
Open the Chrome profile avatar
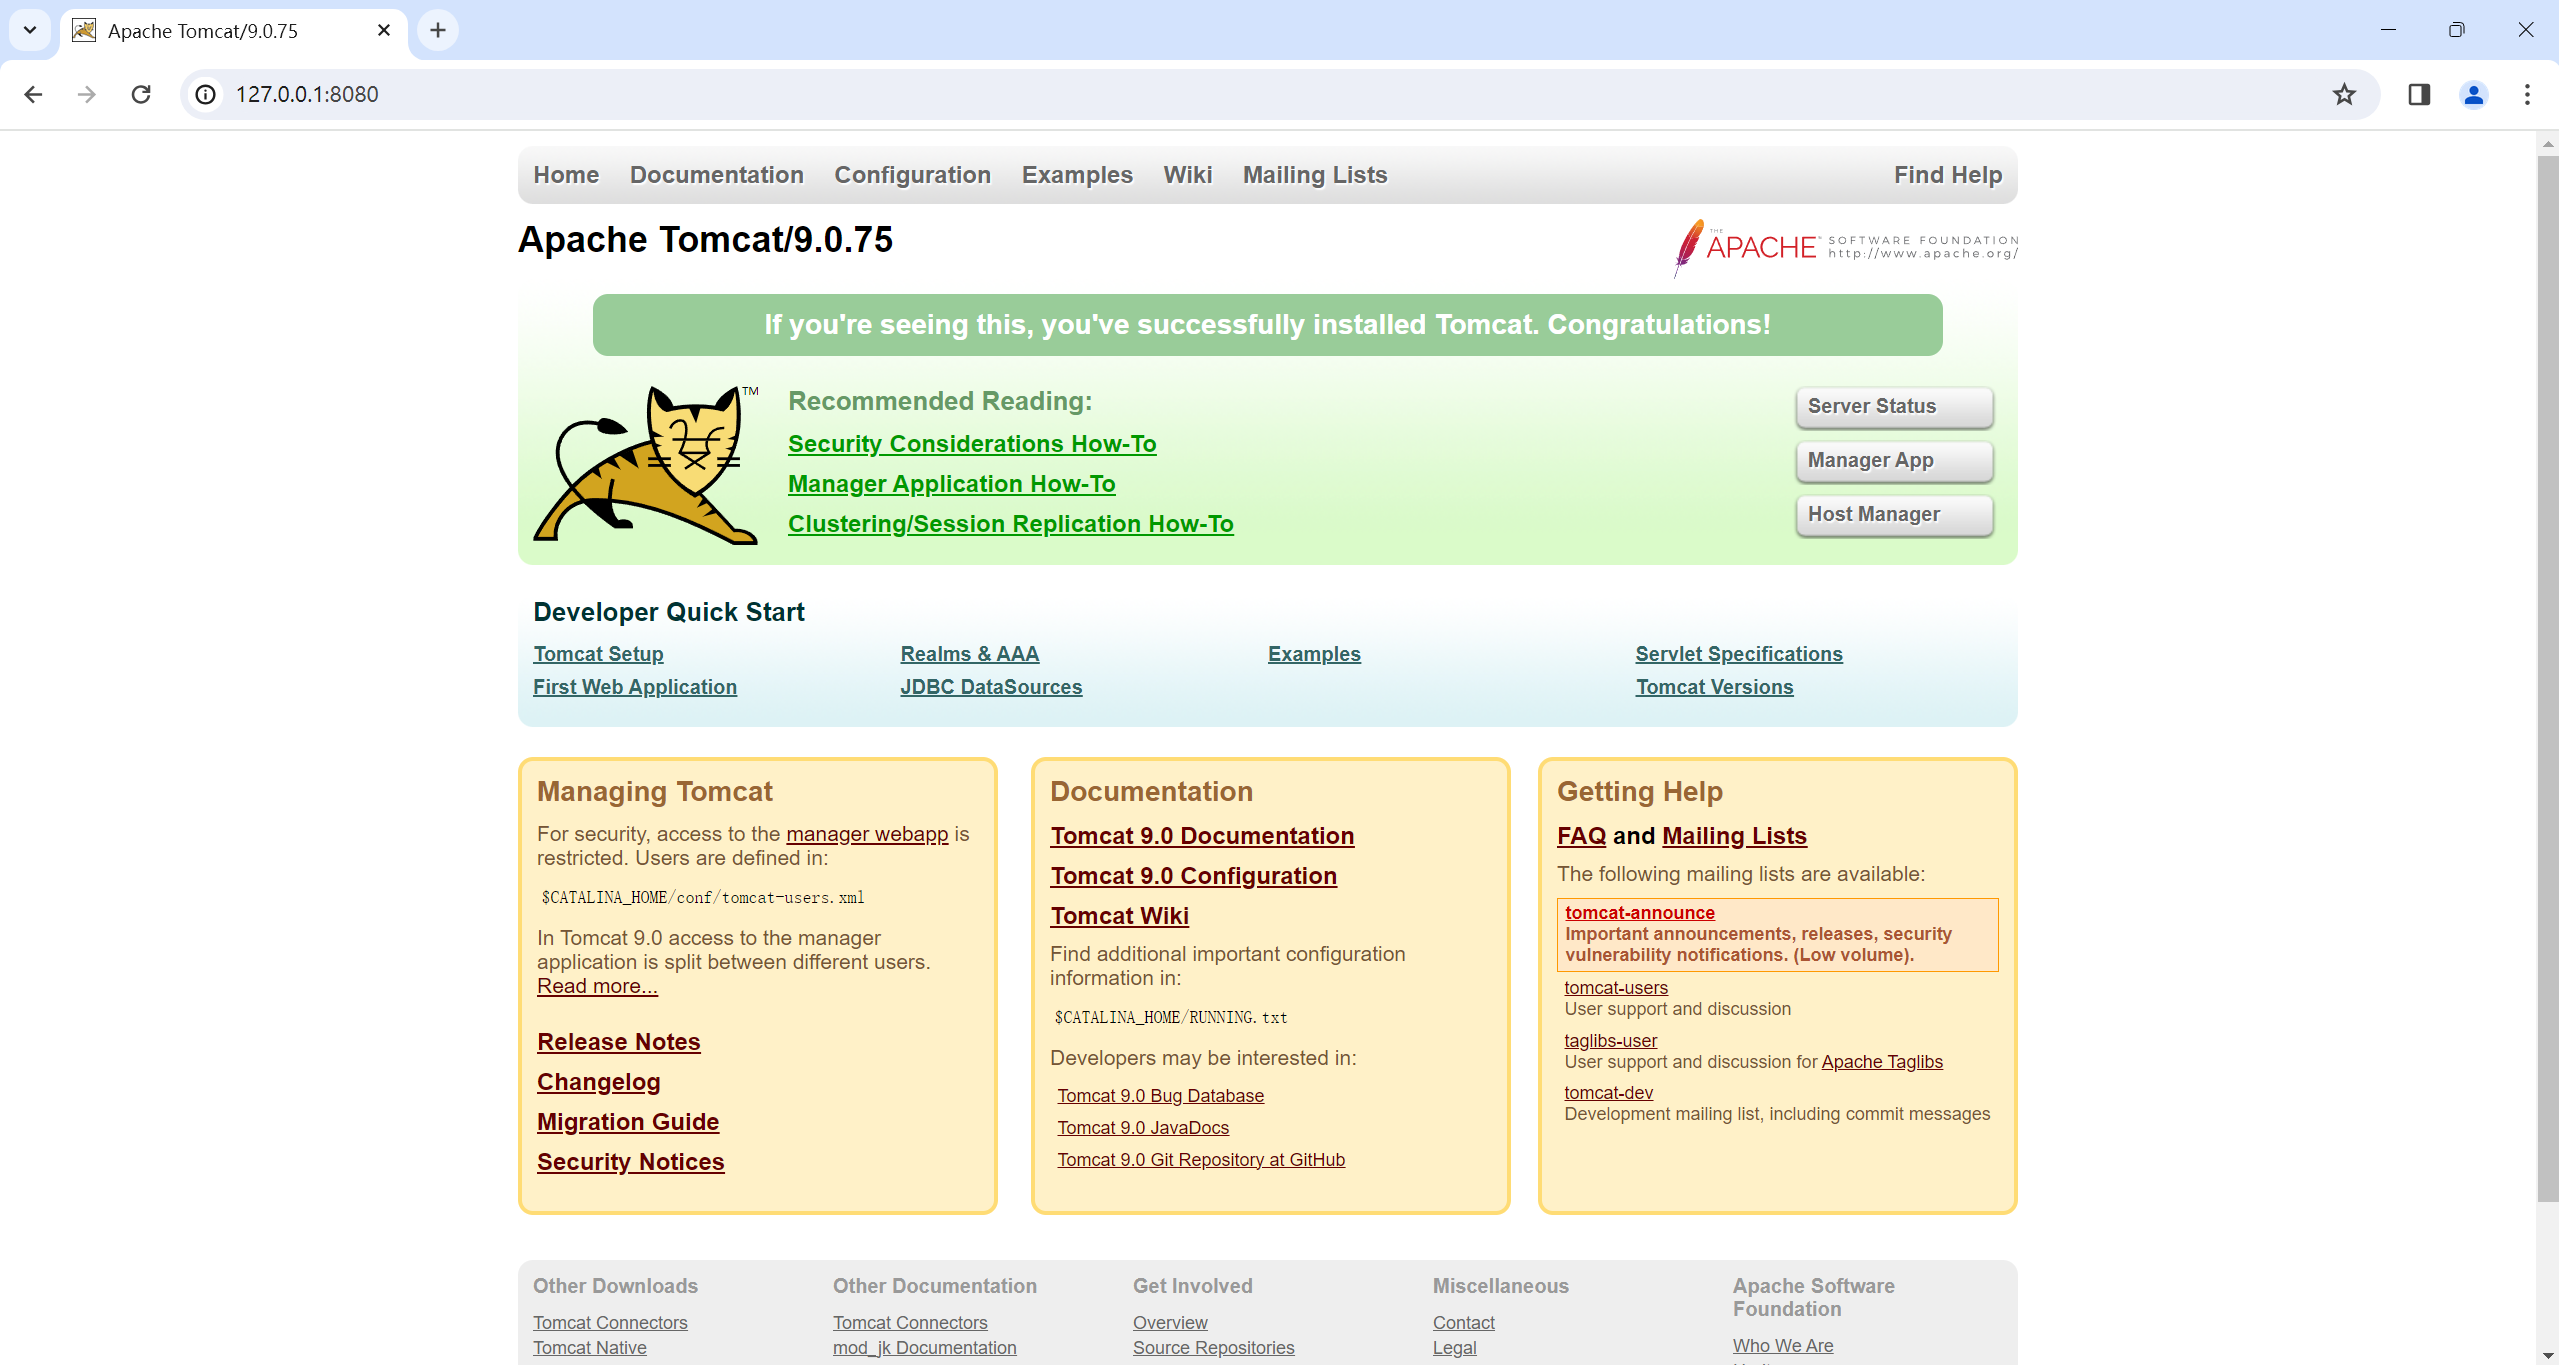tap(2473, 94)
